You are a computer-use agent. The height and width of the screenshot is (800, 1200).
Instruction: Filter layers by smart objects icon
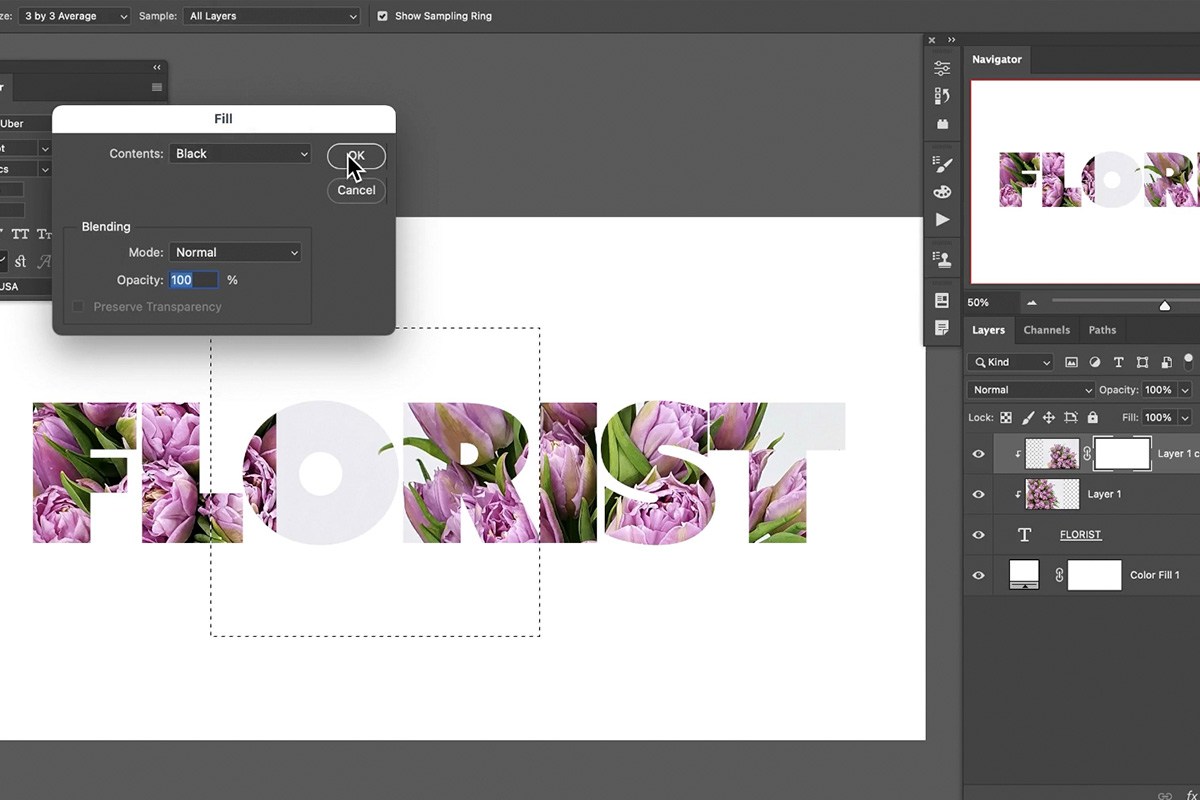tap(1165, 362)
